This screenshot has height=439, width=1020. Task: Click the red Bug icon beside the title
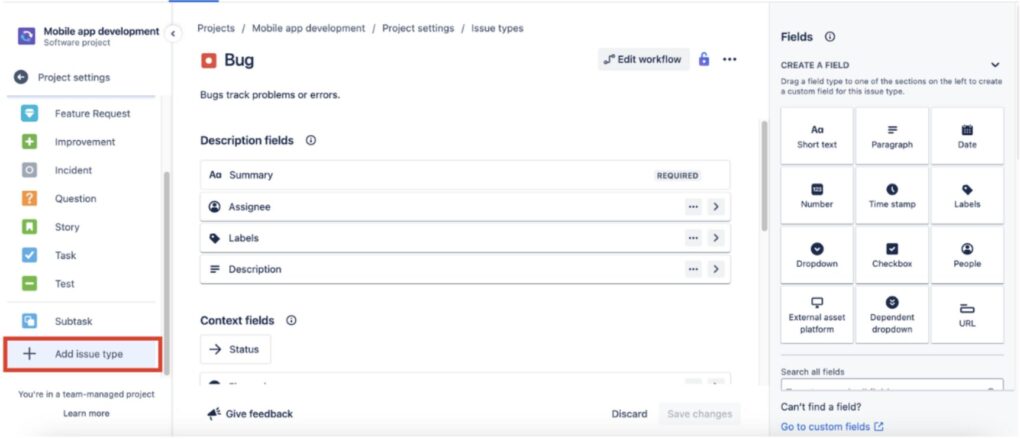(x=209, y=60)
